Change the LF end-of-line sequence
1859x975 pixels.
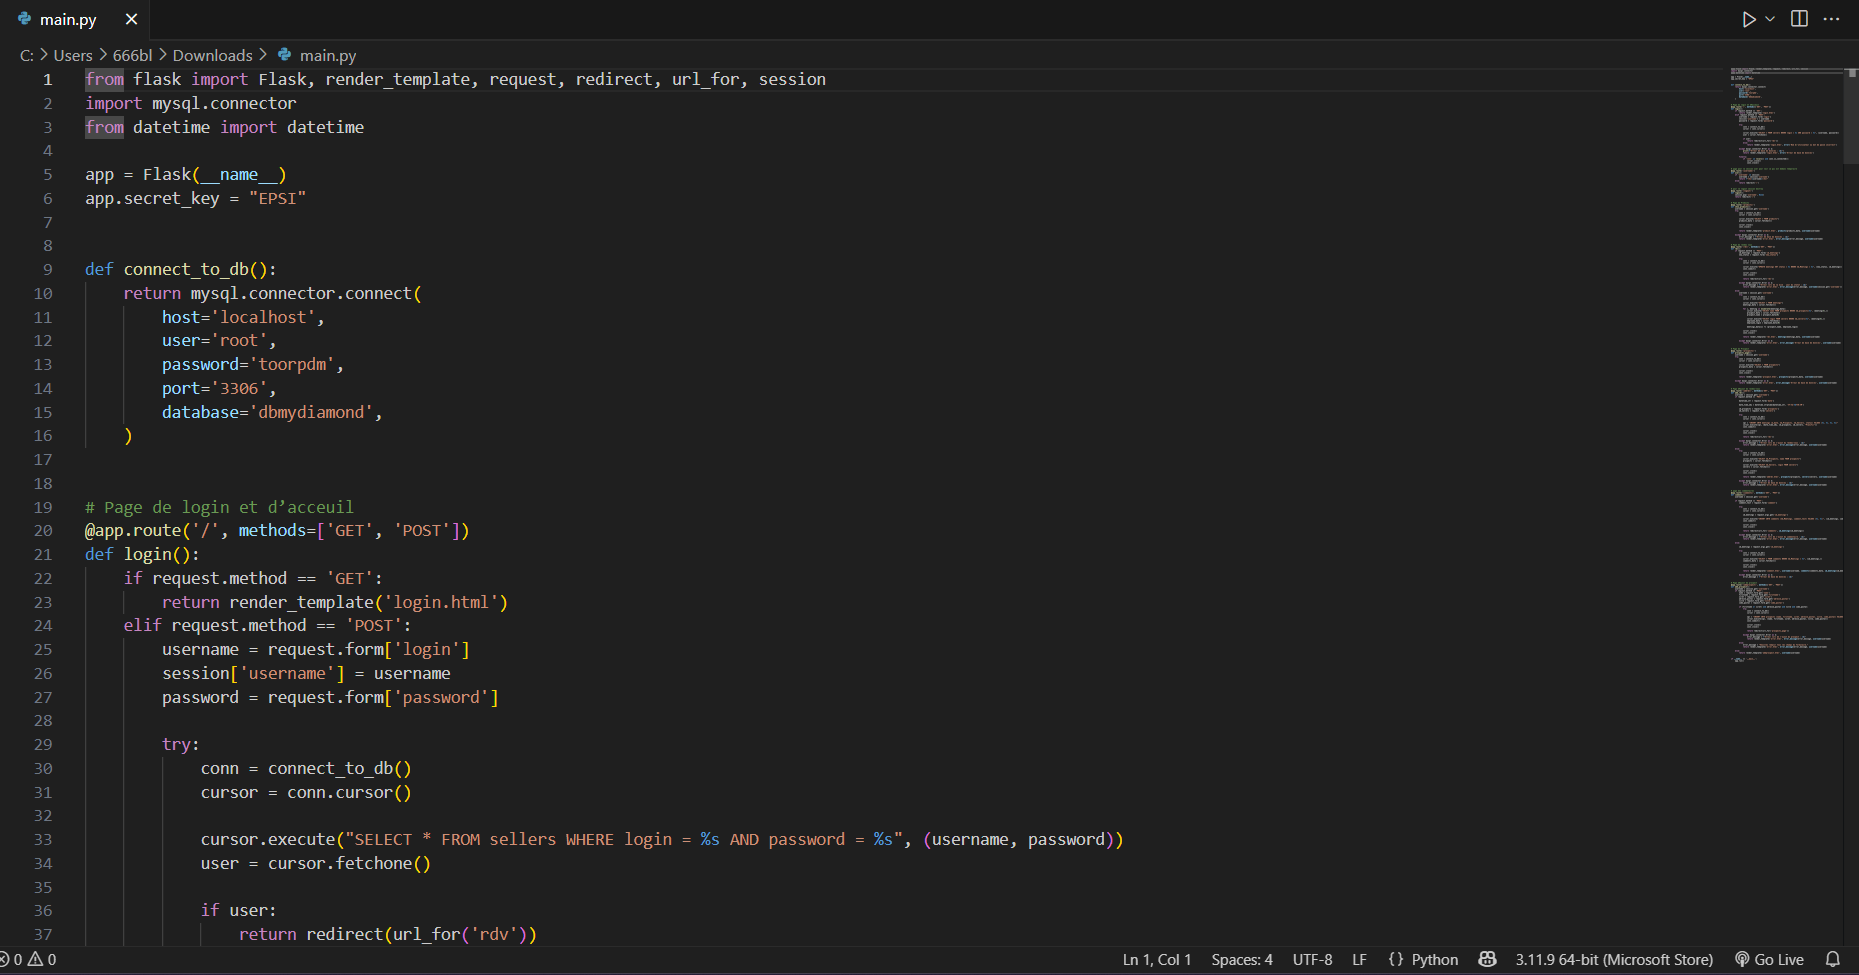point(1359,959)
